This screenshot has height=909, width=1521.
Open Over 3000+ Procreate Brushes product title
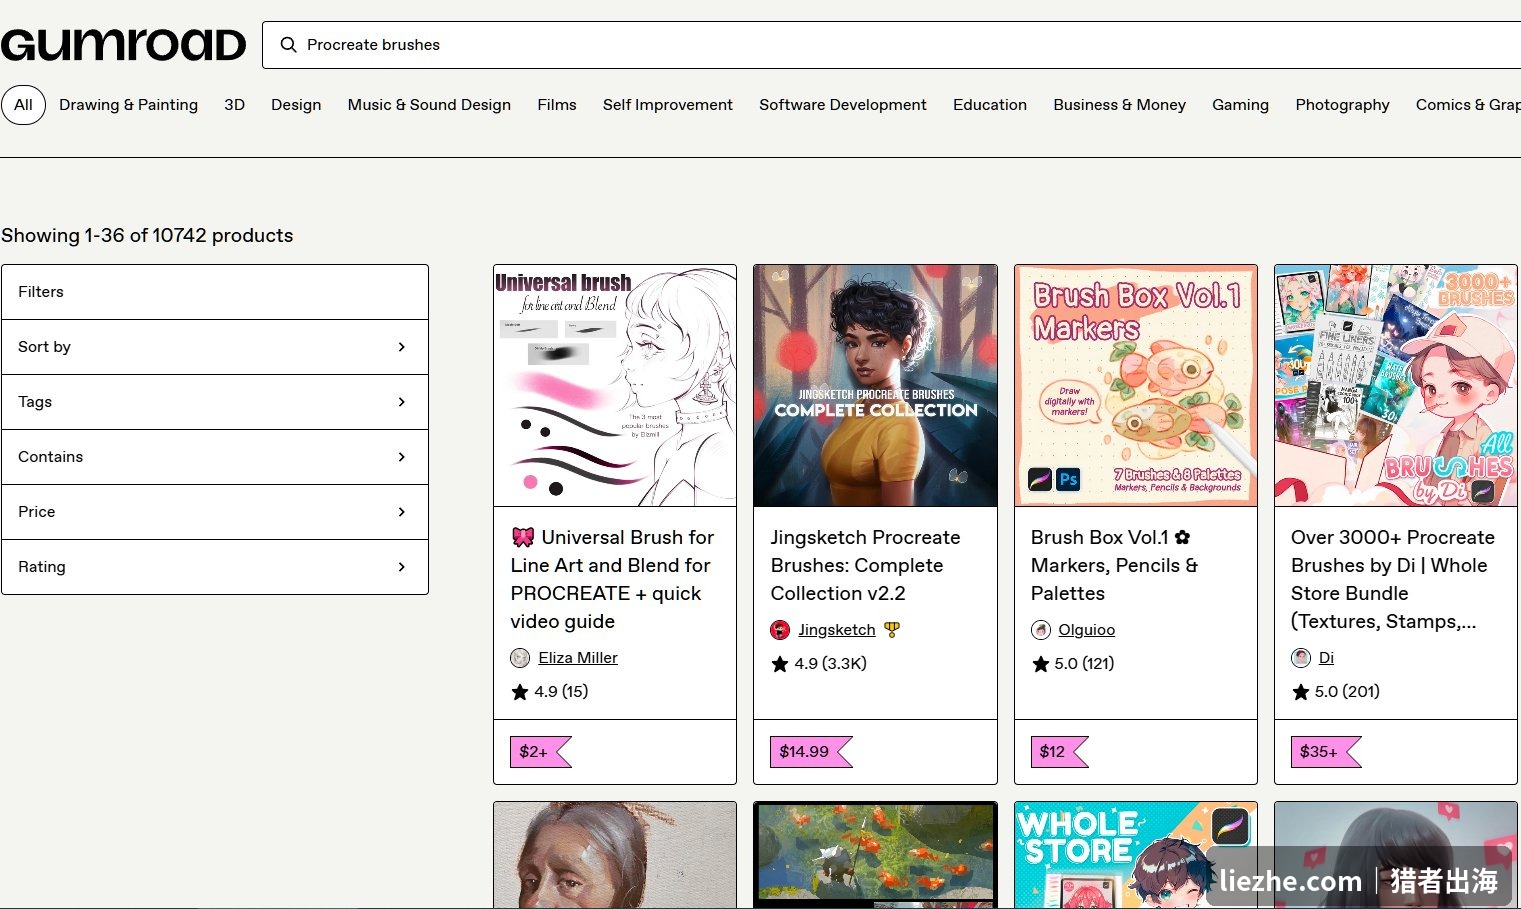(1393, 579)
